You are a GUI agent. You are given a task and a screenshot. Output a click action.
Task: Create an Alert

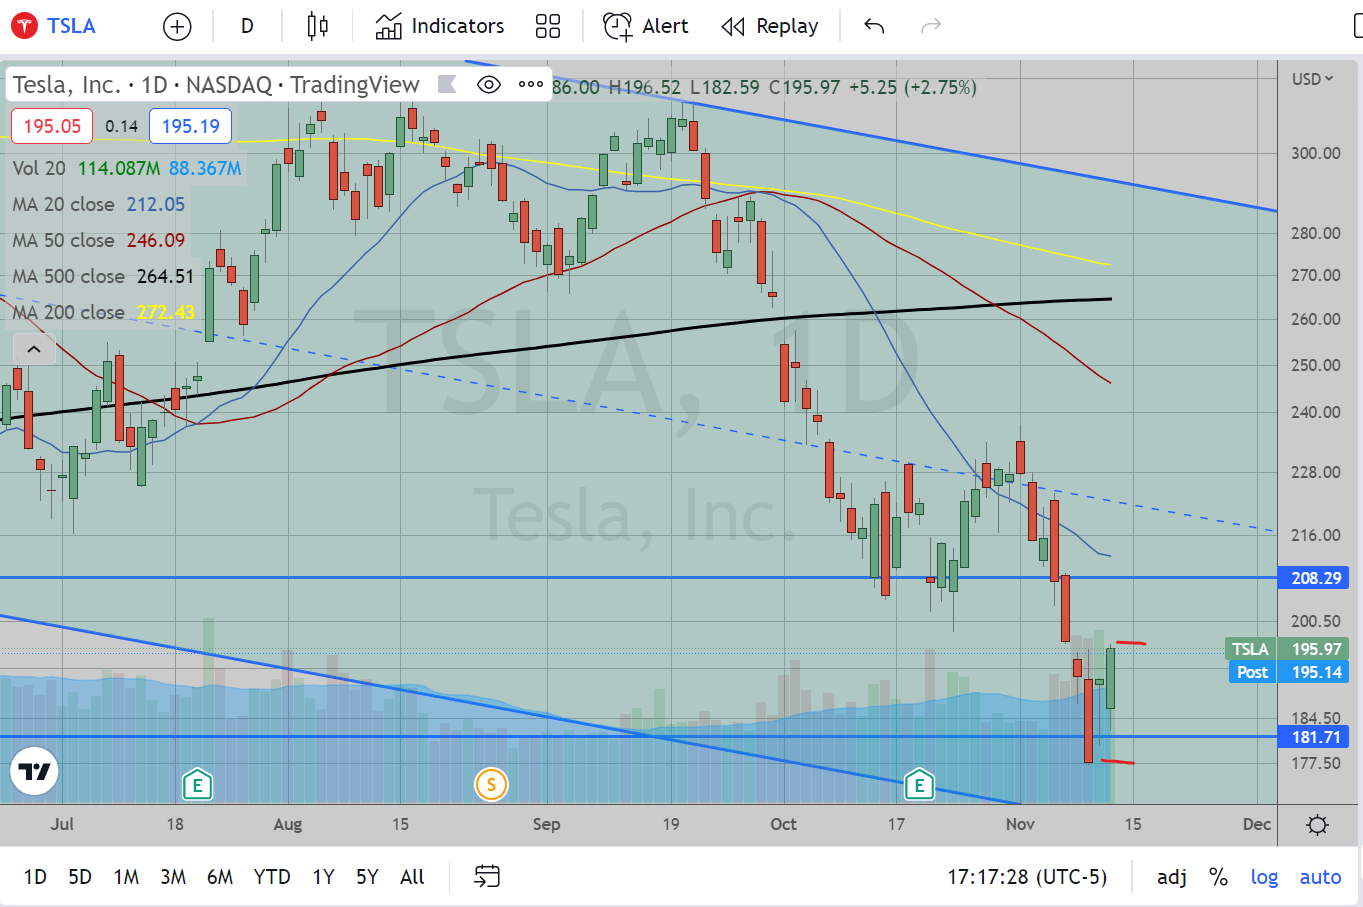[646, 26]
